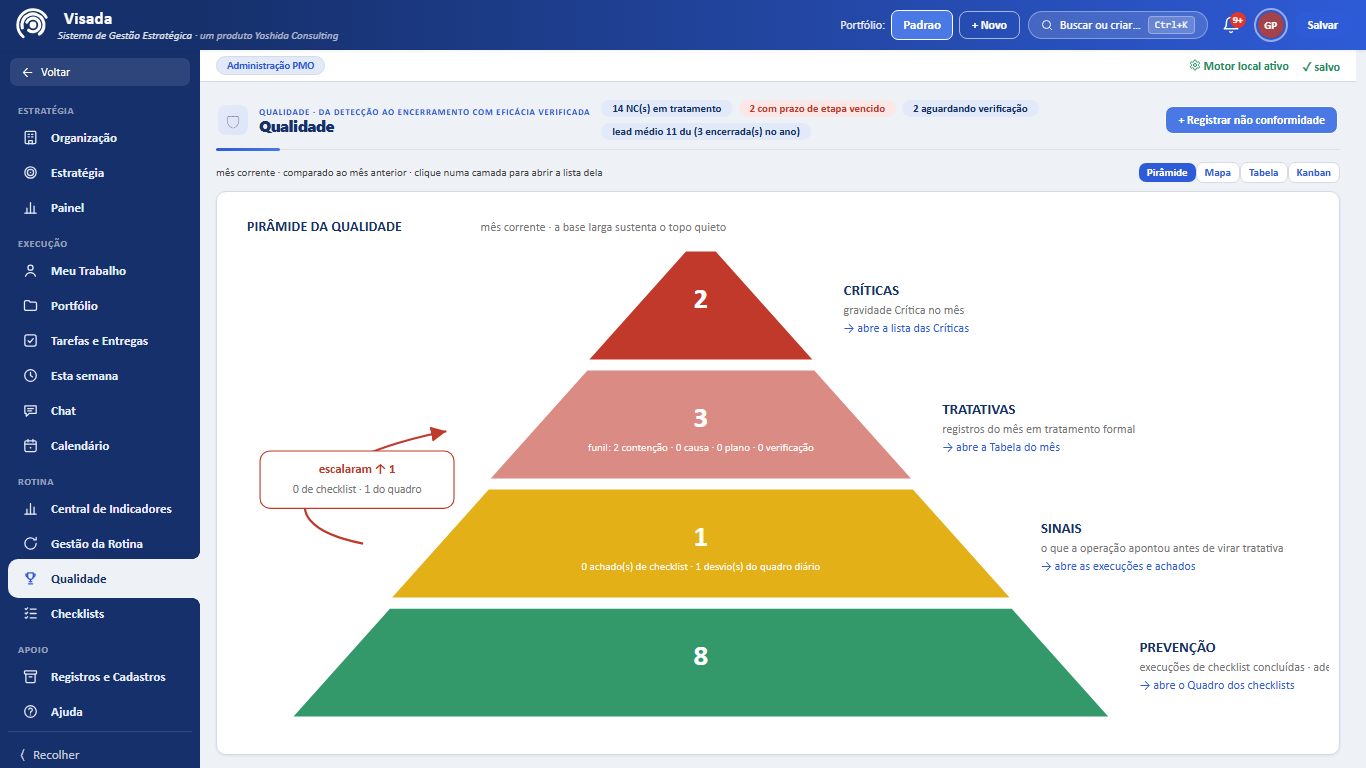Open Ajuda help icon in sidebar
The height and width of the screenshot is (768, 1366).
(x=30, y=712)
